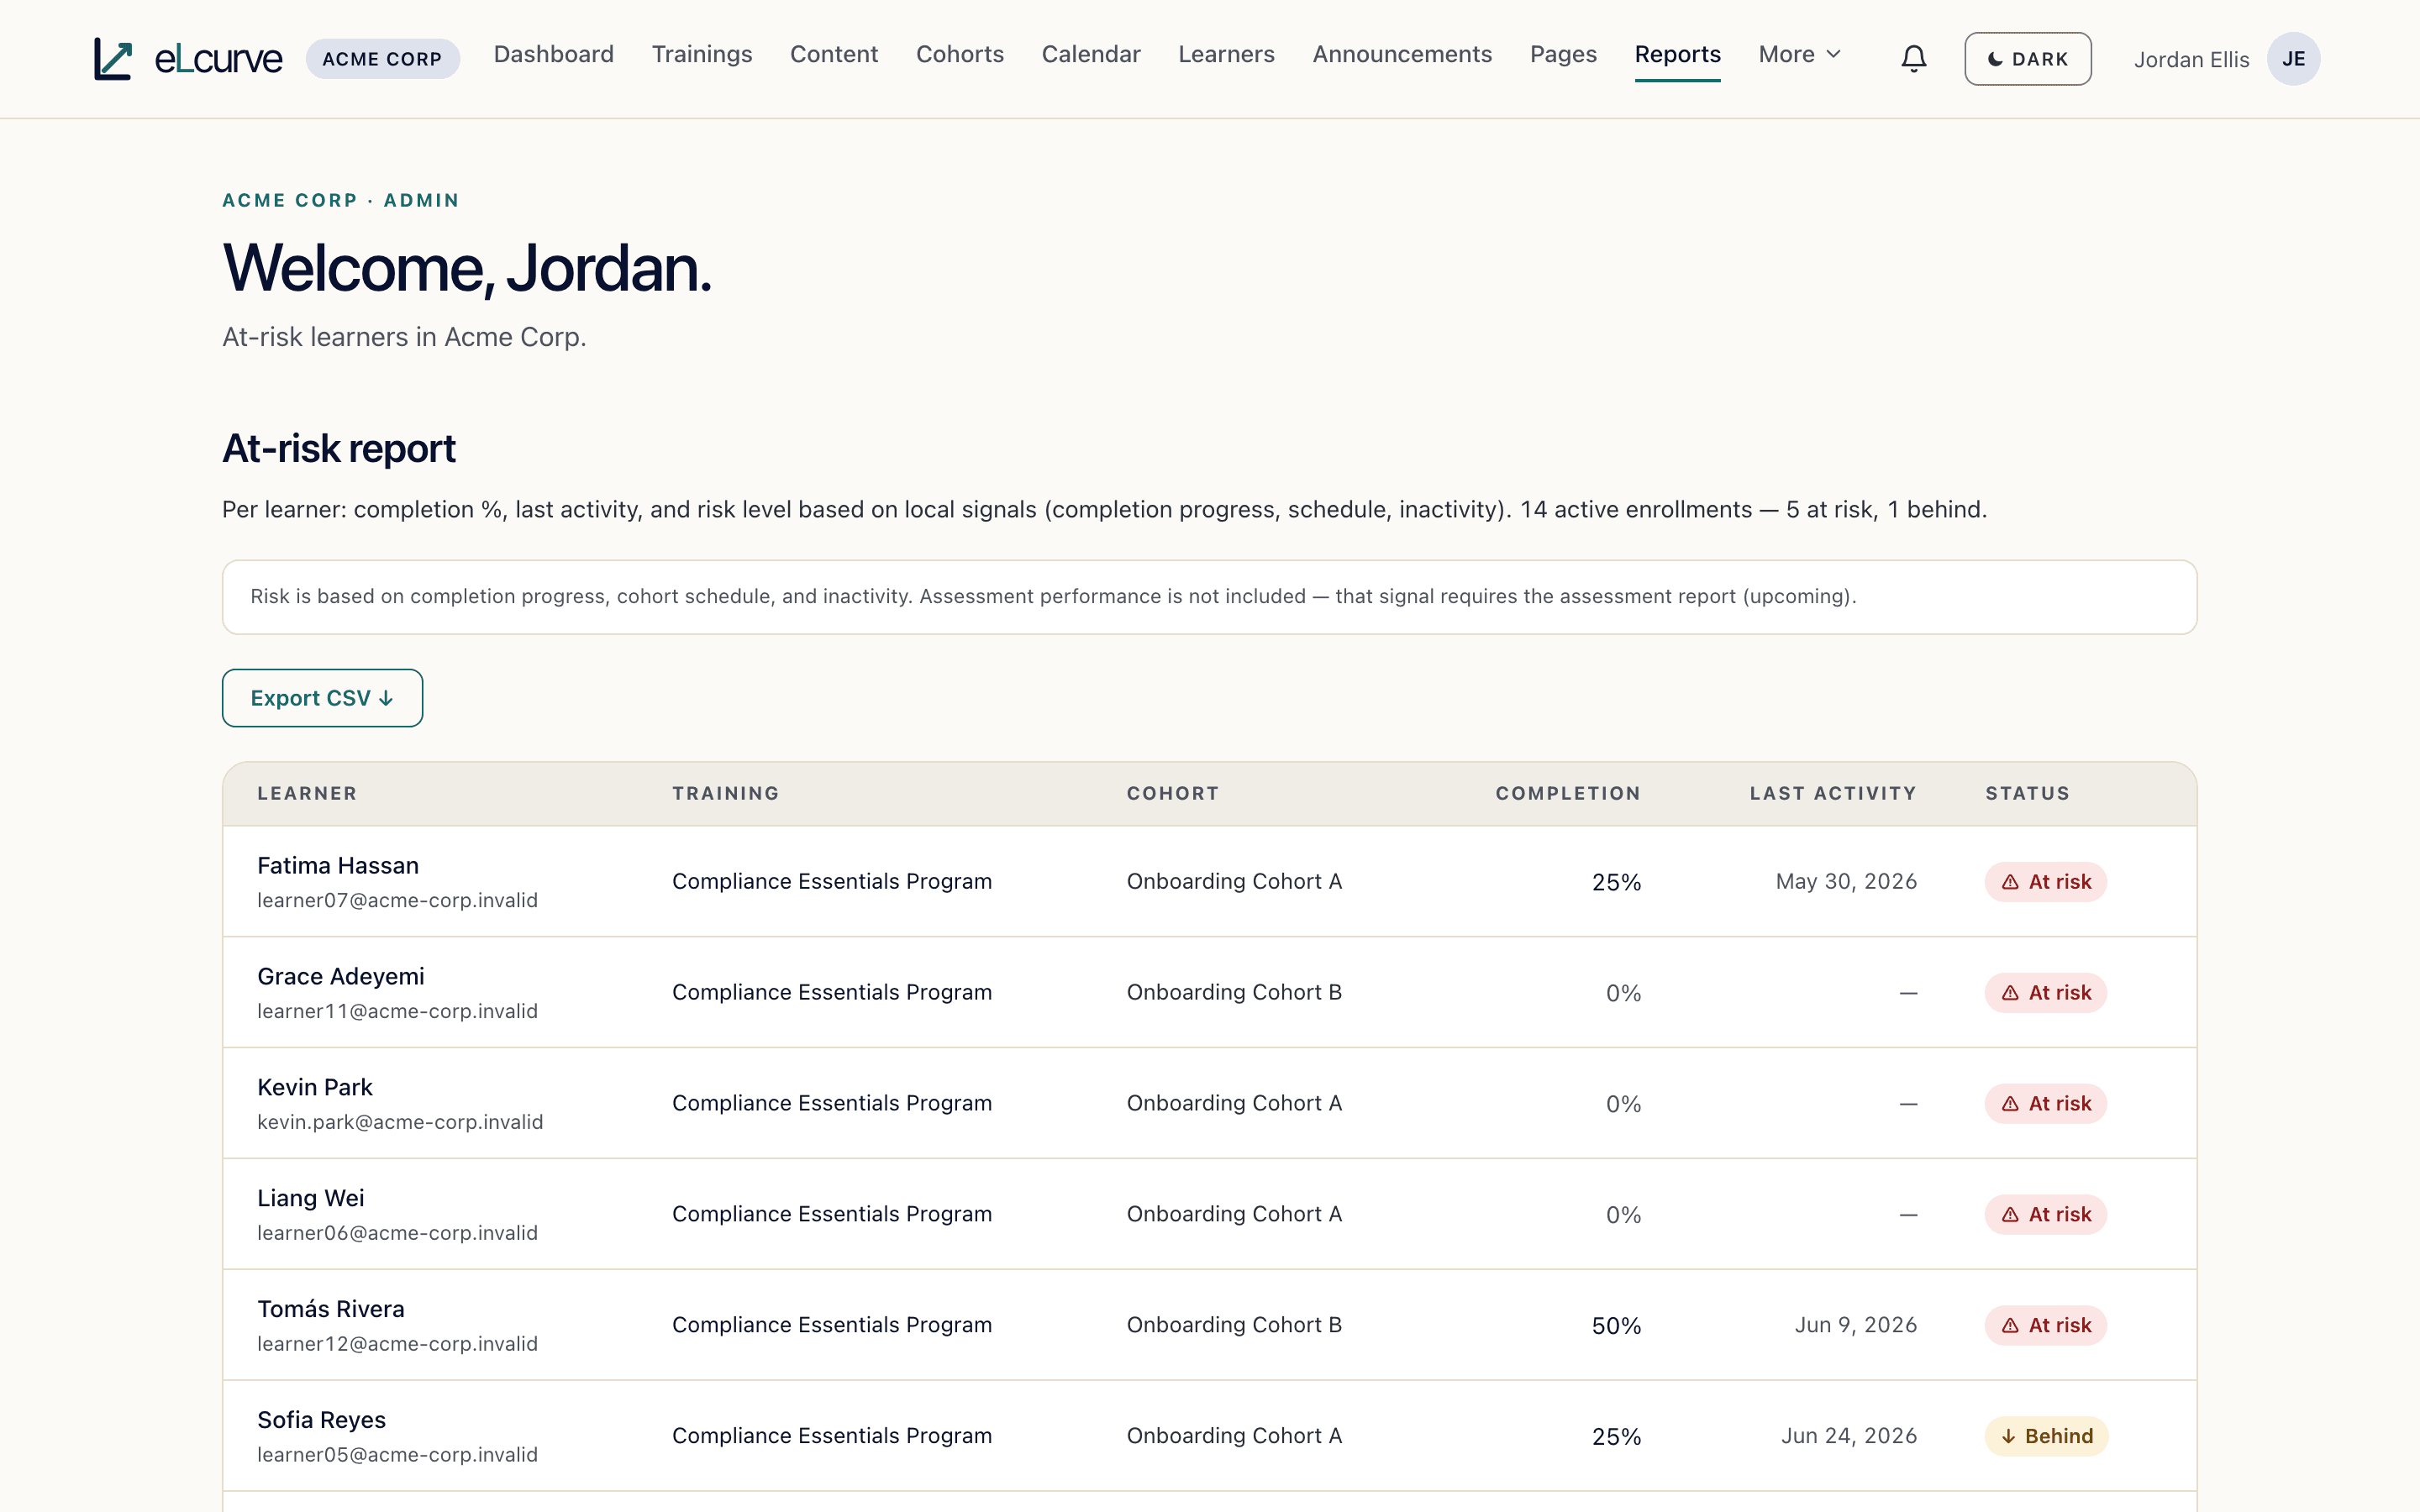Click the TRAINING column header

point(725,793)
